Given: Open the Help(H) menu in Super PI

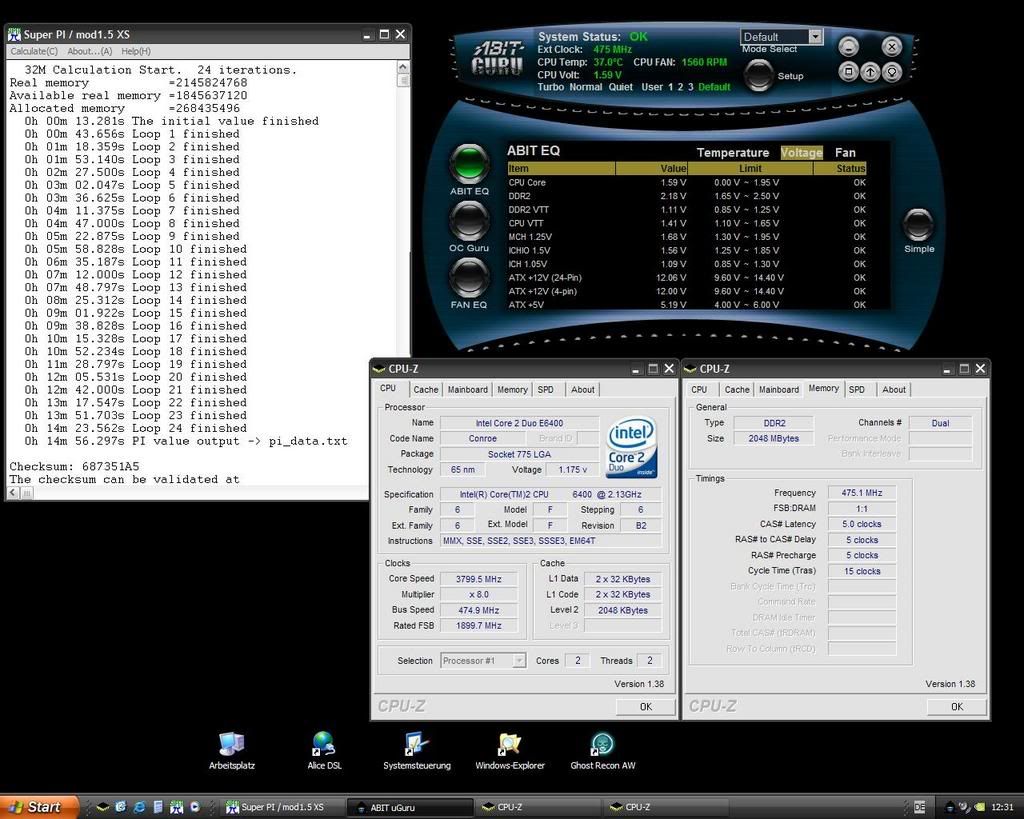Looking at the screenshot, I should pyautogui.click(x=136, y=51).
